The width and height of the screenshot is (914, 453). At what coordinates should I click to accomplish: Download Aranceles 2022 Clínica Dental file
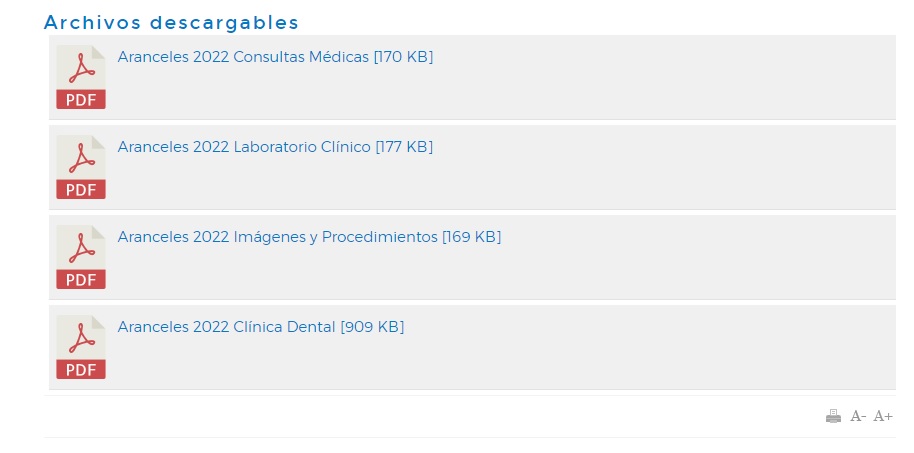tap(261, 327)
